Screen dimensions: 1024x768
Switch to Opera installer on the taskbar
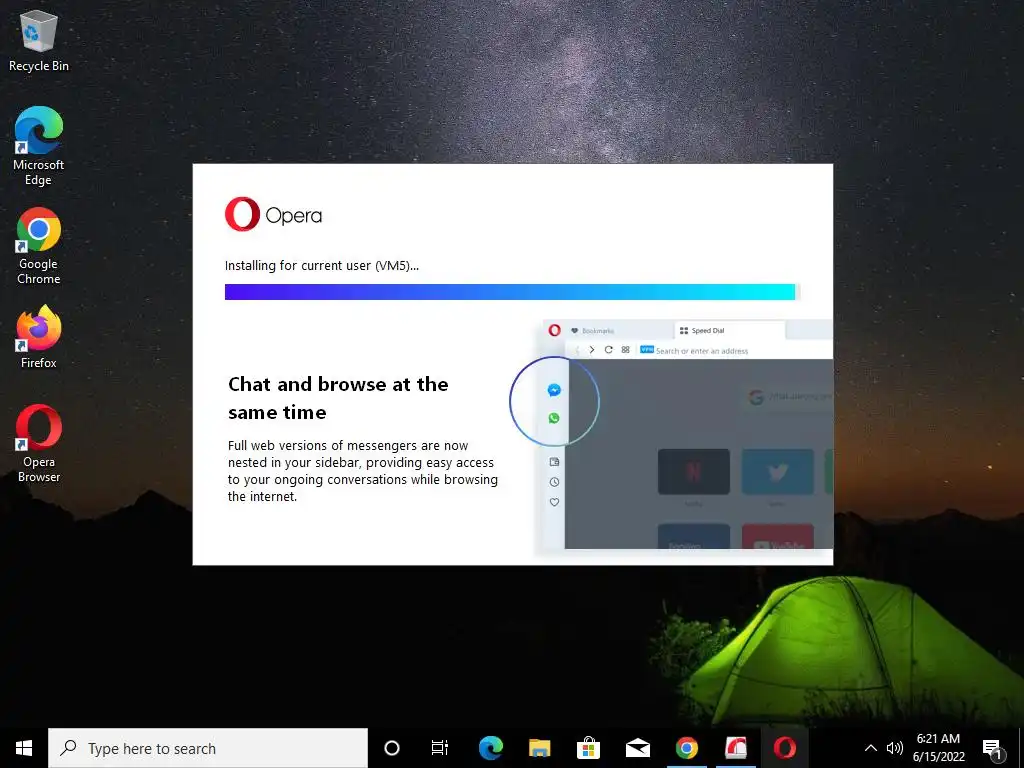[785, 748]
